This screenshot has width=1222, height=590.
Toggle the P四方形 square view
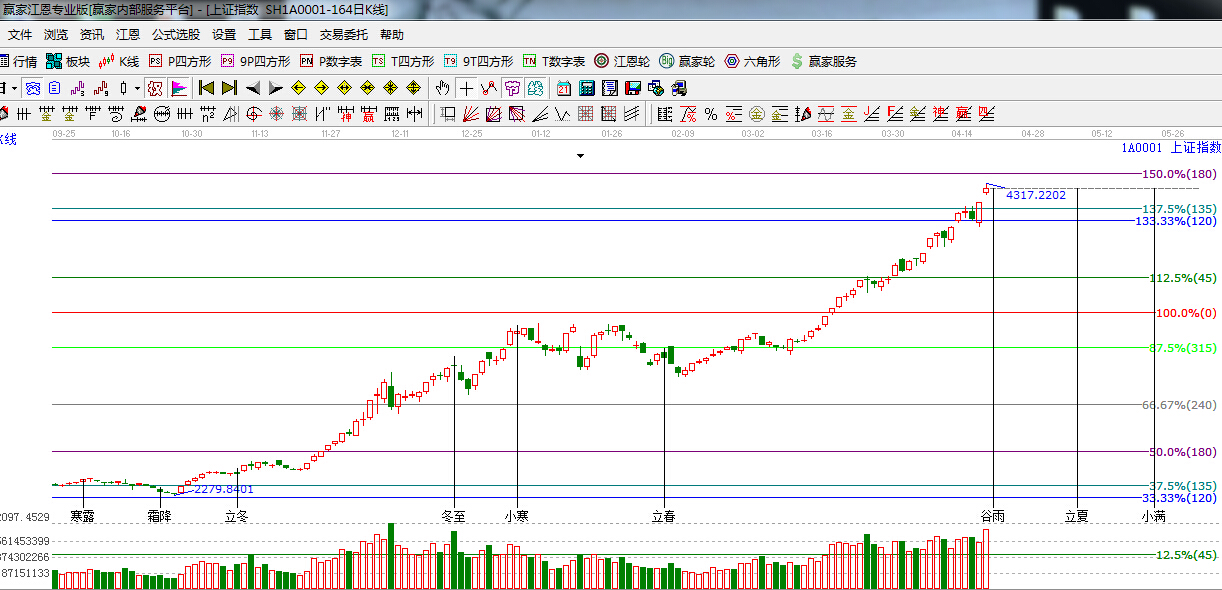click(x=180, y=62)
